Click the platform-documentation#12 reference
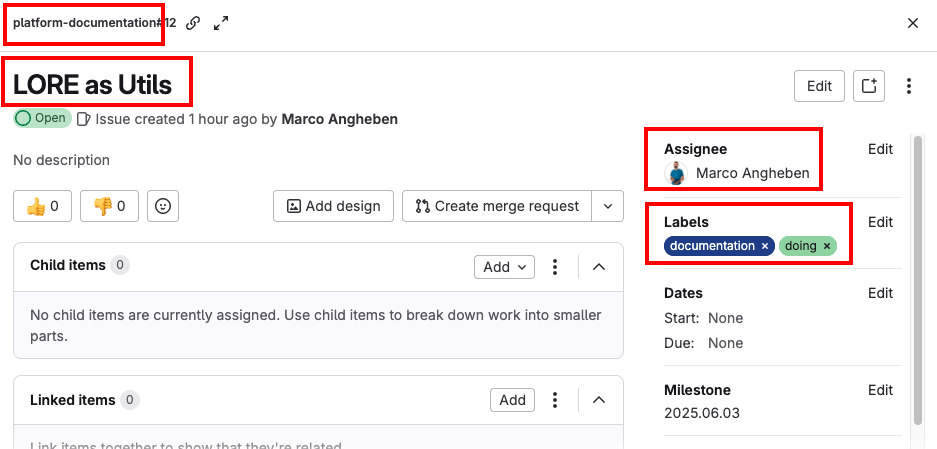Image resolution: width=937 pixels, height=449 pixels. [94, 23]
